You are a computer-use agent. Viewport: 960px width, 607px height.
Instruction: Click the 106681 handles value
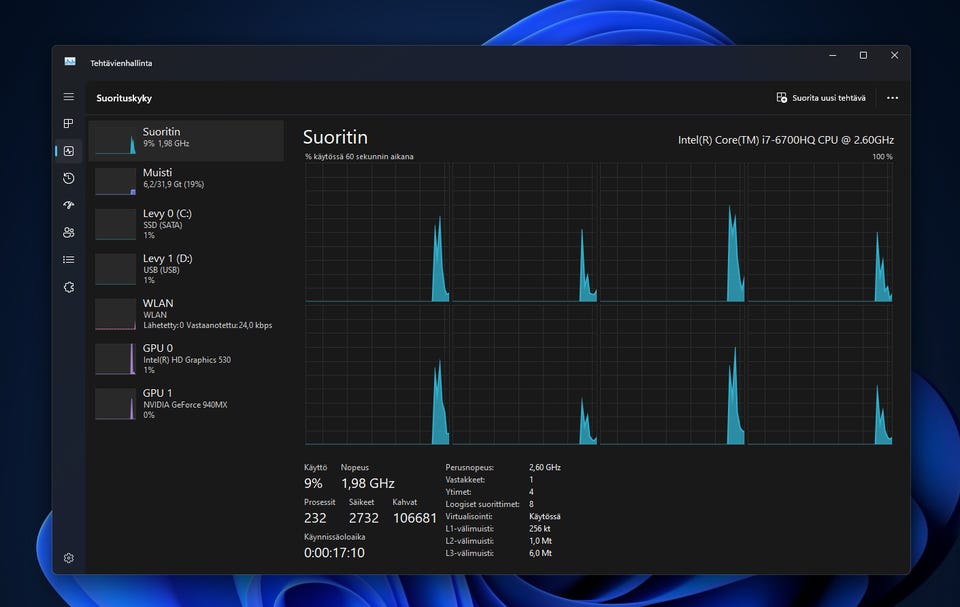click(415, 518)
